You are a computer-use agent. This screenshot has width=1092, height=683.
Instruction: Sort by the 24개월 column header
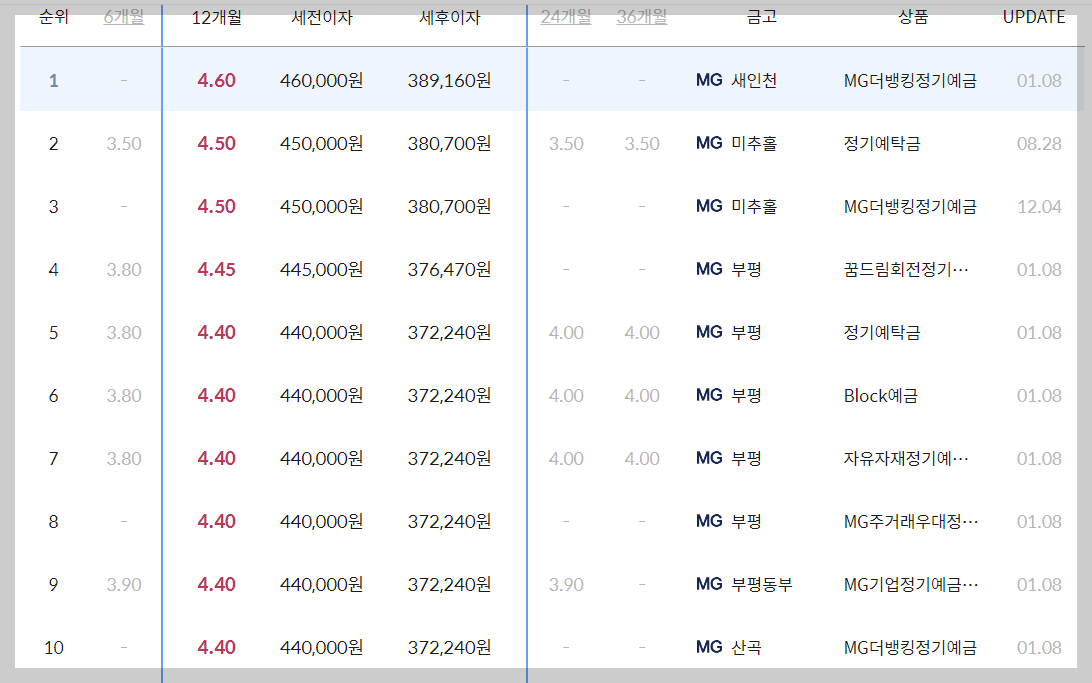566,17
